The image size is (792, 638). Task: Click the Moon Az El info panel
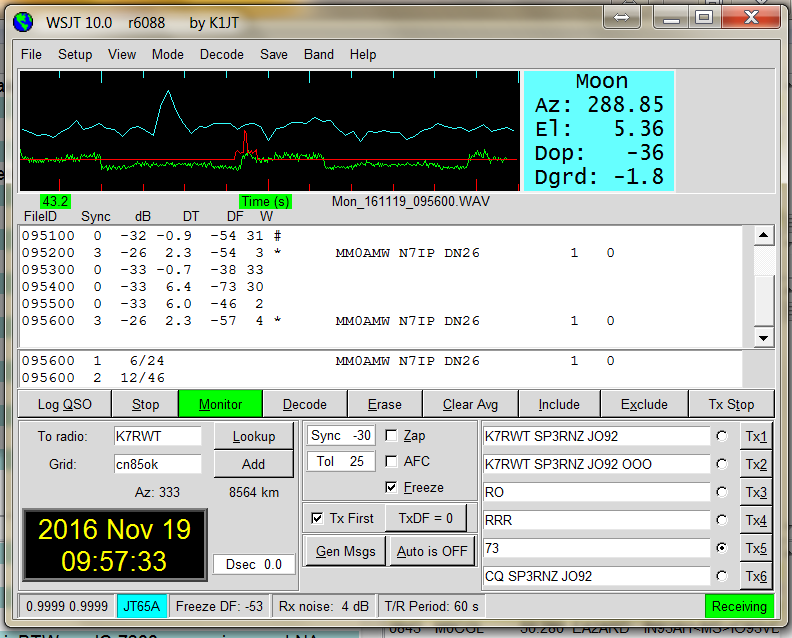click(599, 131)
